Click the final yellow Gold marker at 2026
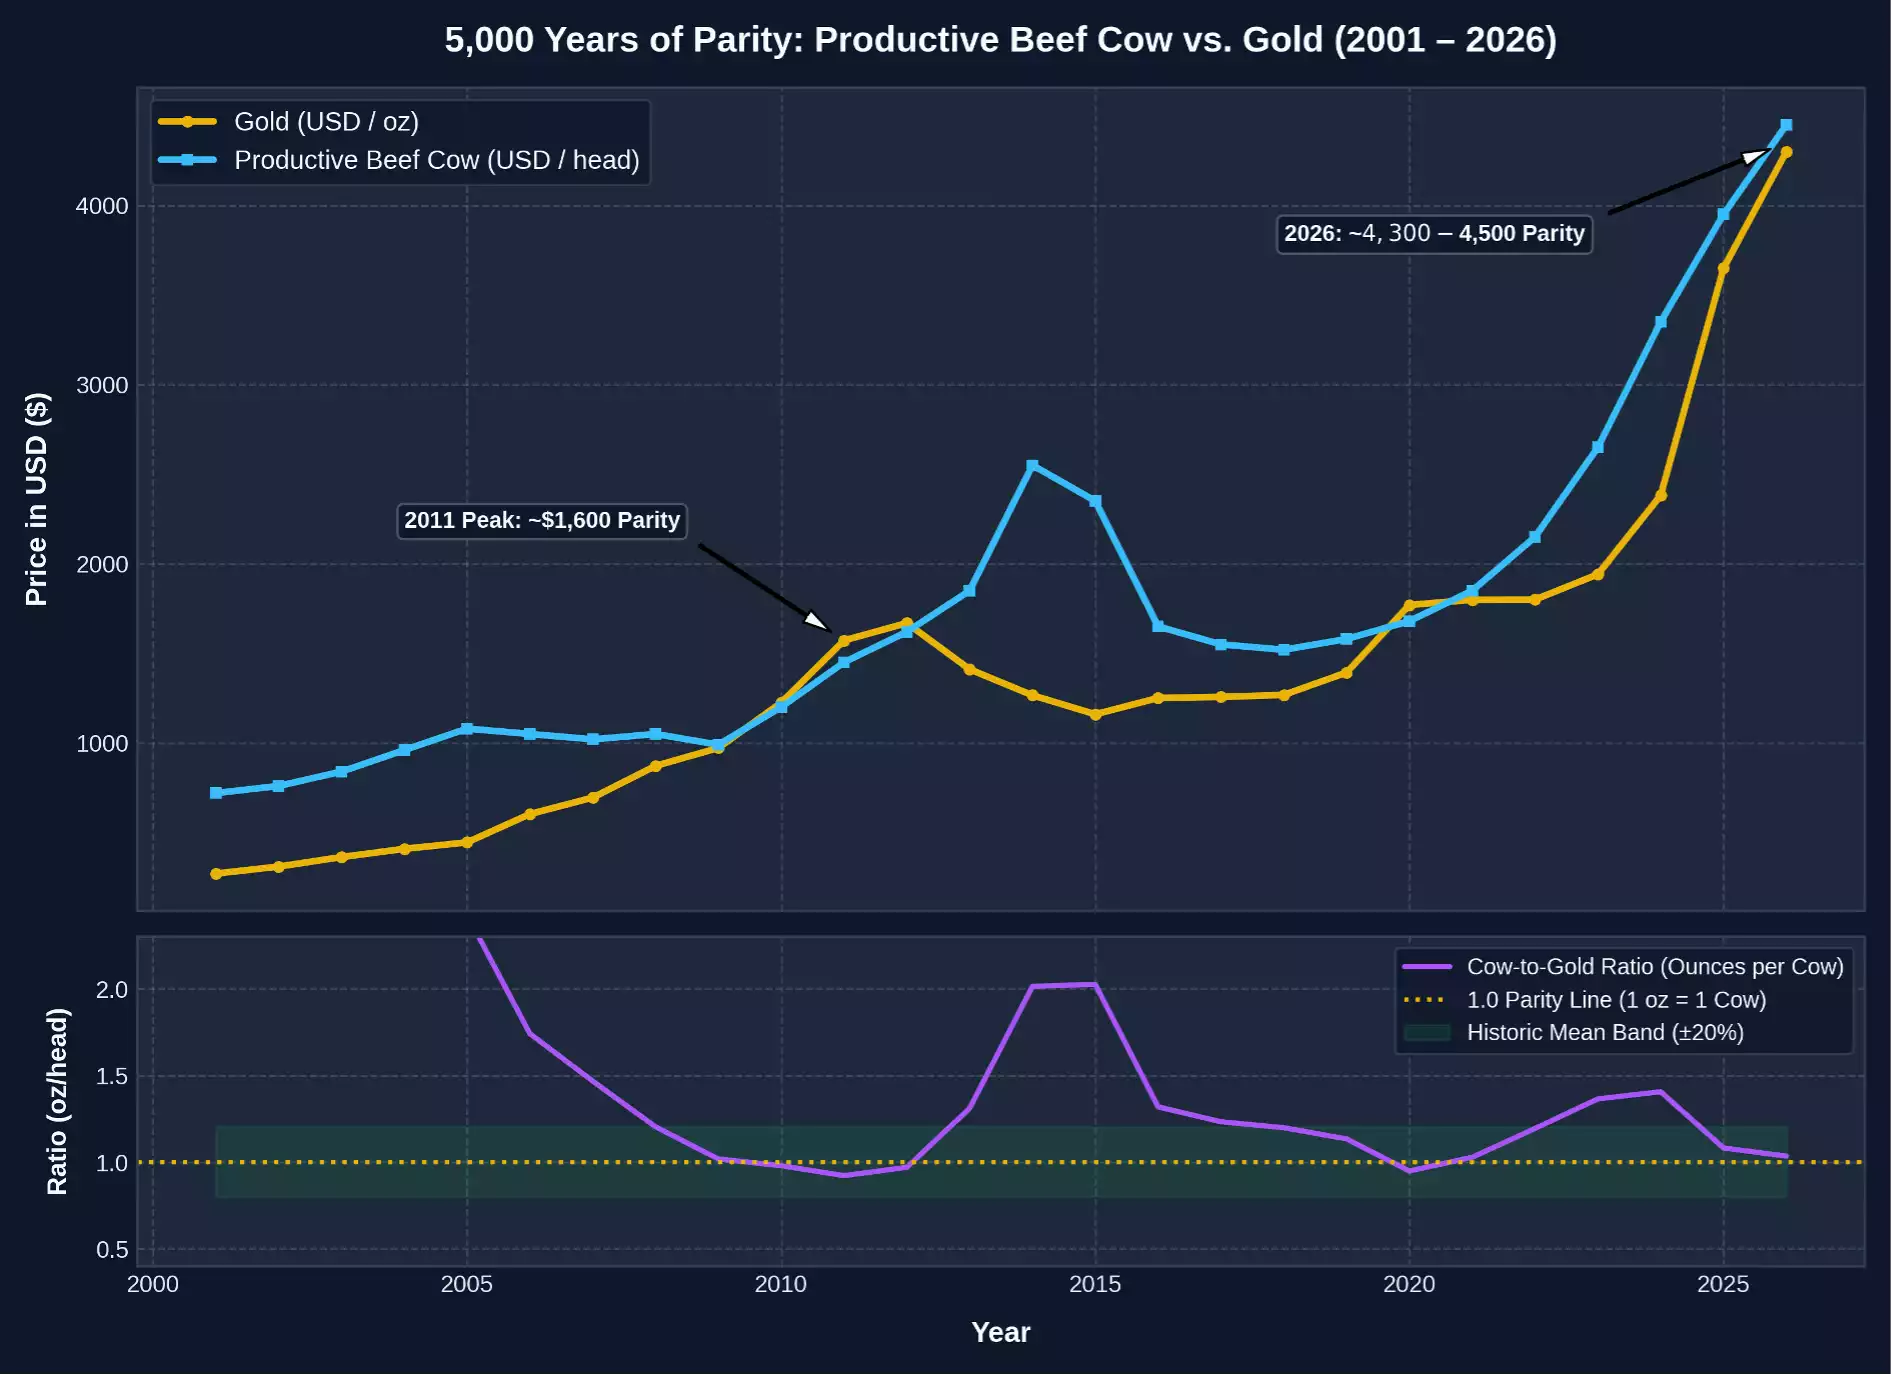This screenshot has width=1895, height=1375. [x=1786, y=153]
